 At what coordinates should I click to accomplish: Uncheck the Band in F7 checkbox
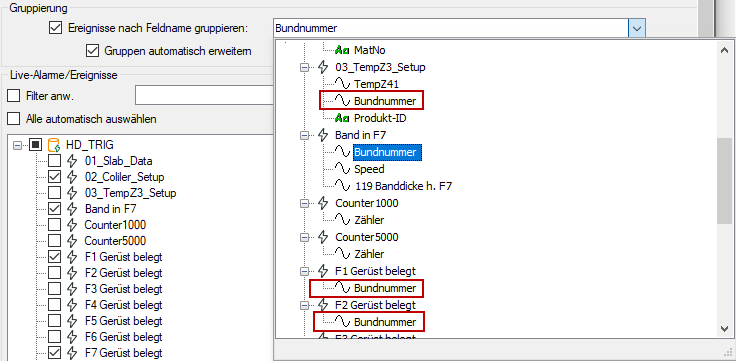55,208
